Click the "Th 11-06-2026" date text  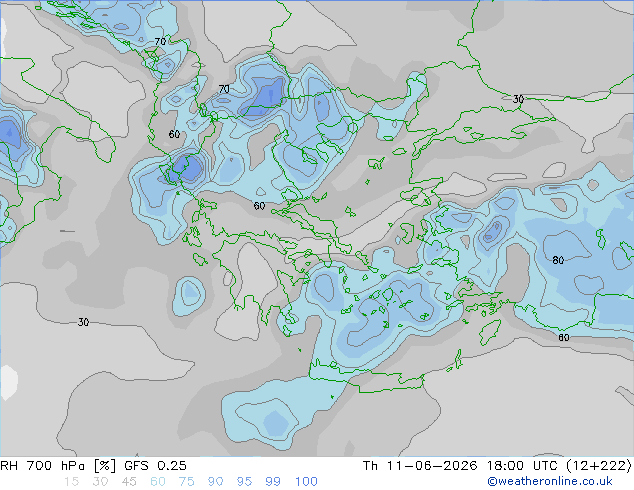coord(420,466)
